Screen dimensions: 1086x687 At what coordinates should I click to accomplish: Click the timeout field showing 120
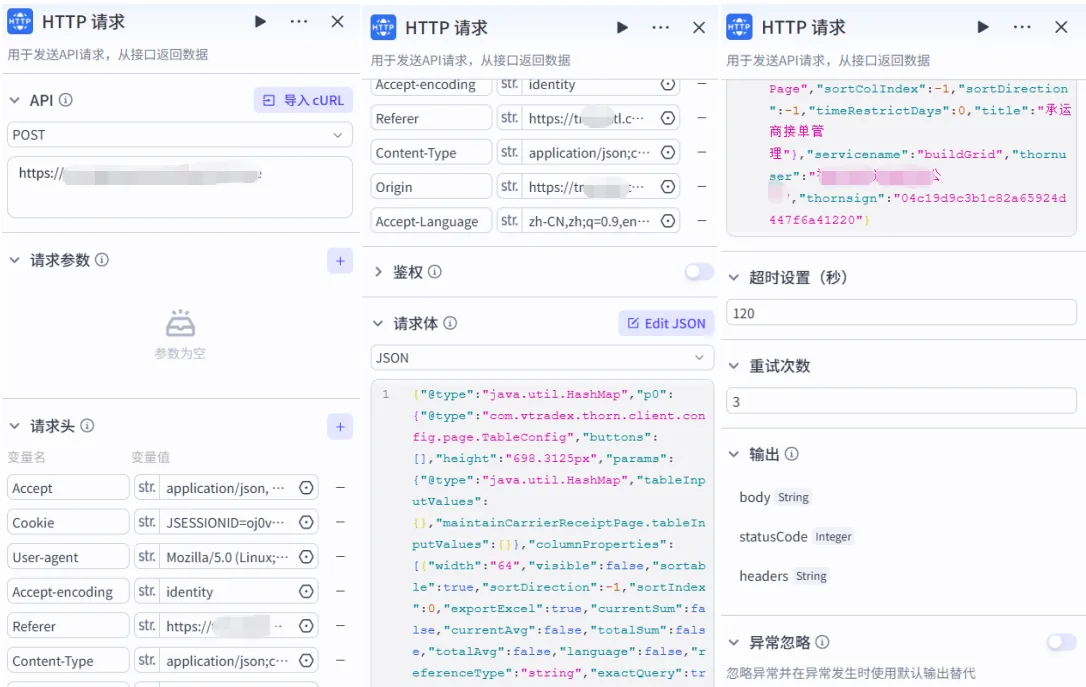click(x=901, y=312)
